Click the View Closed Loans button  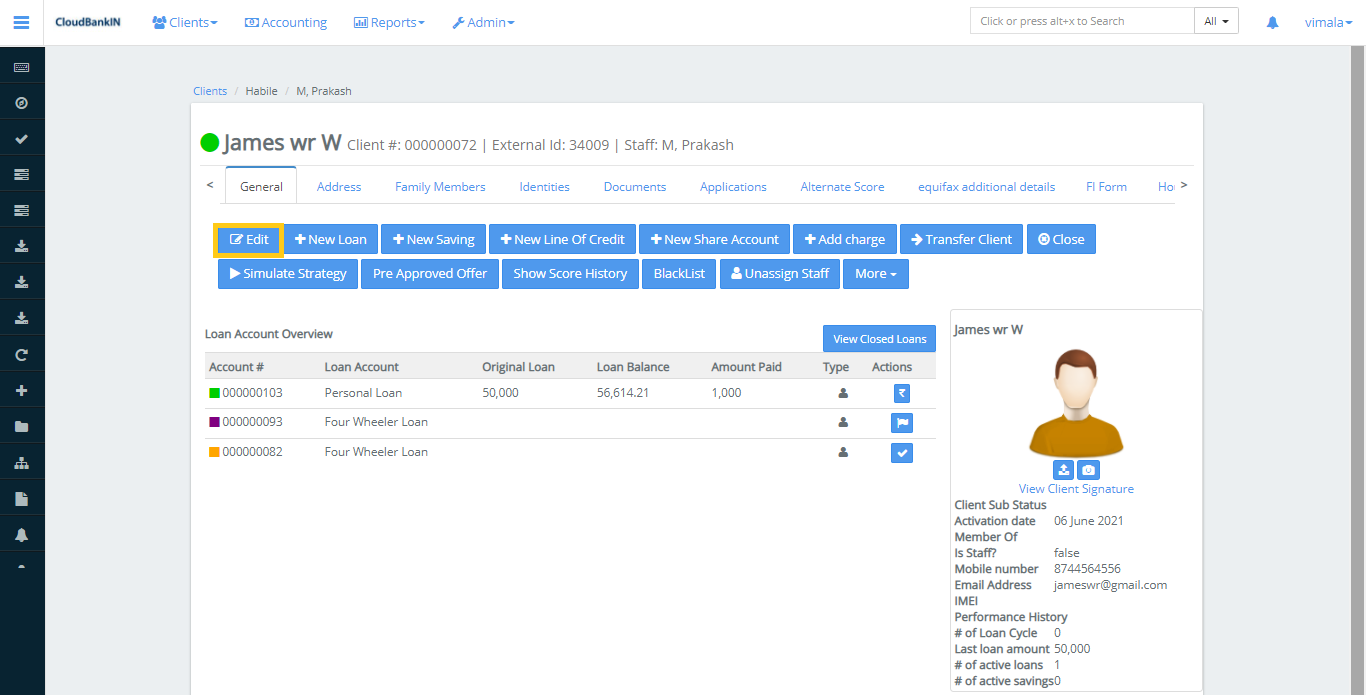(x=879, y=339)
